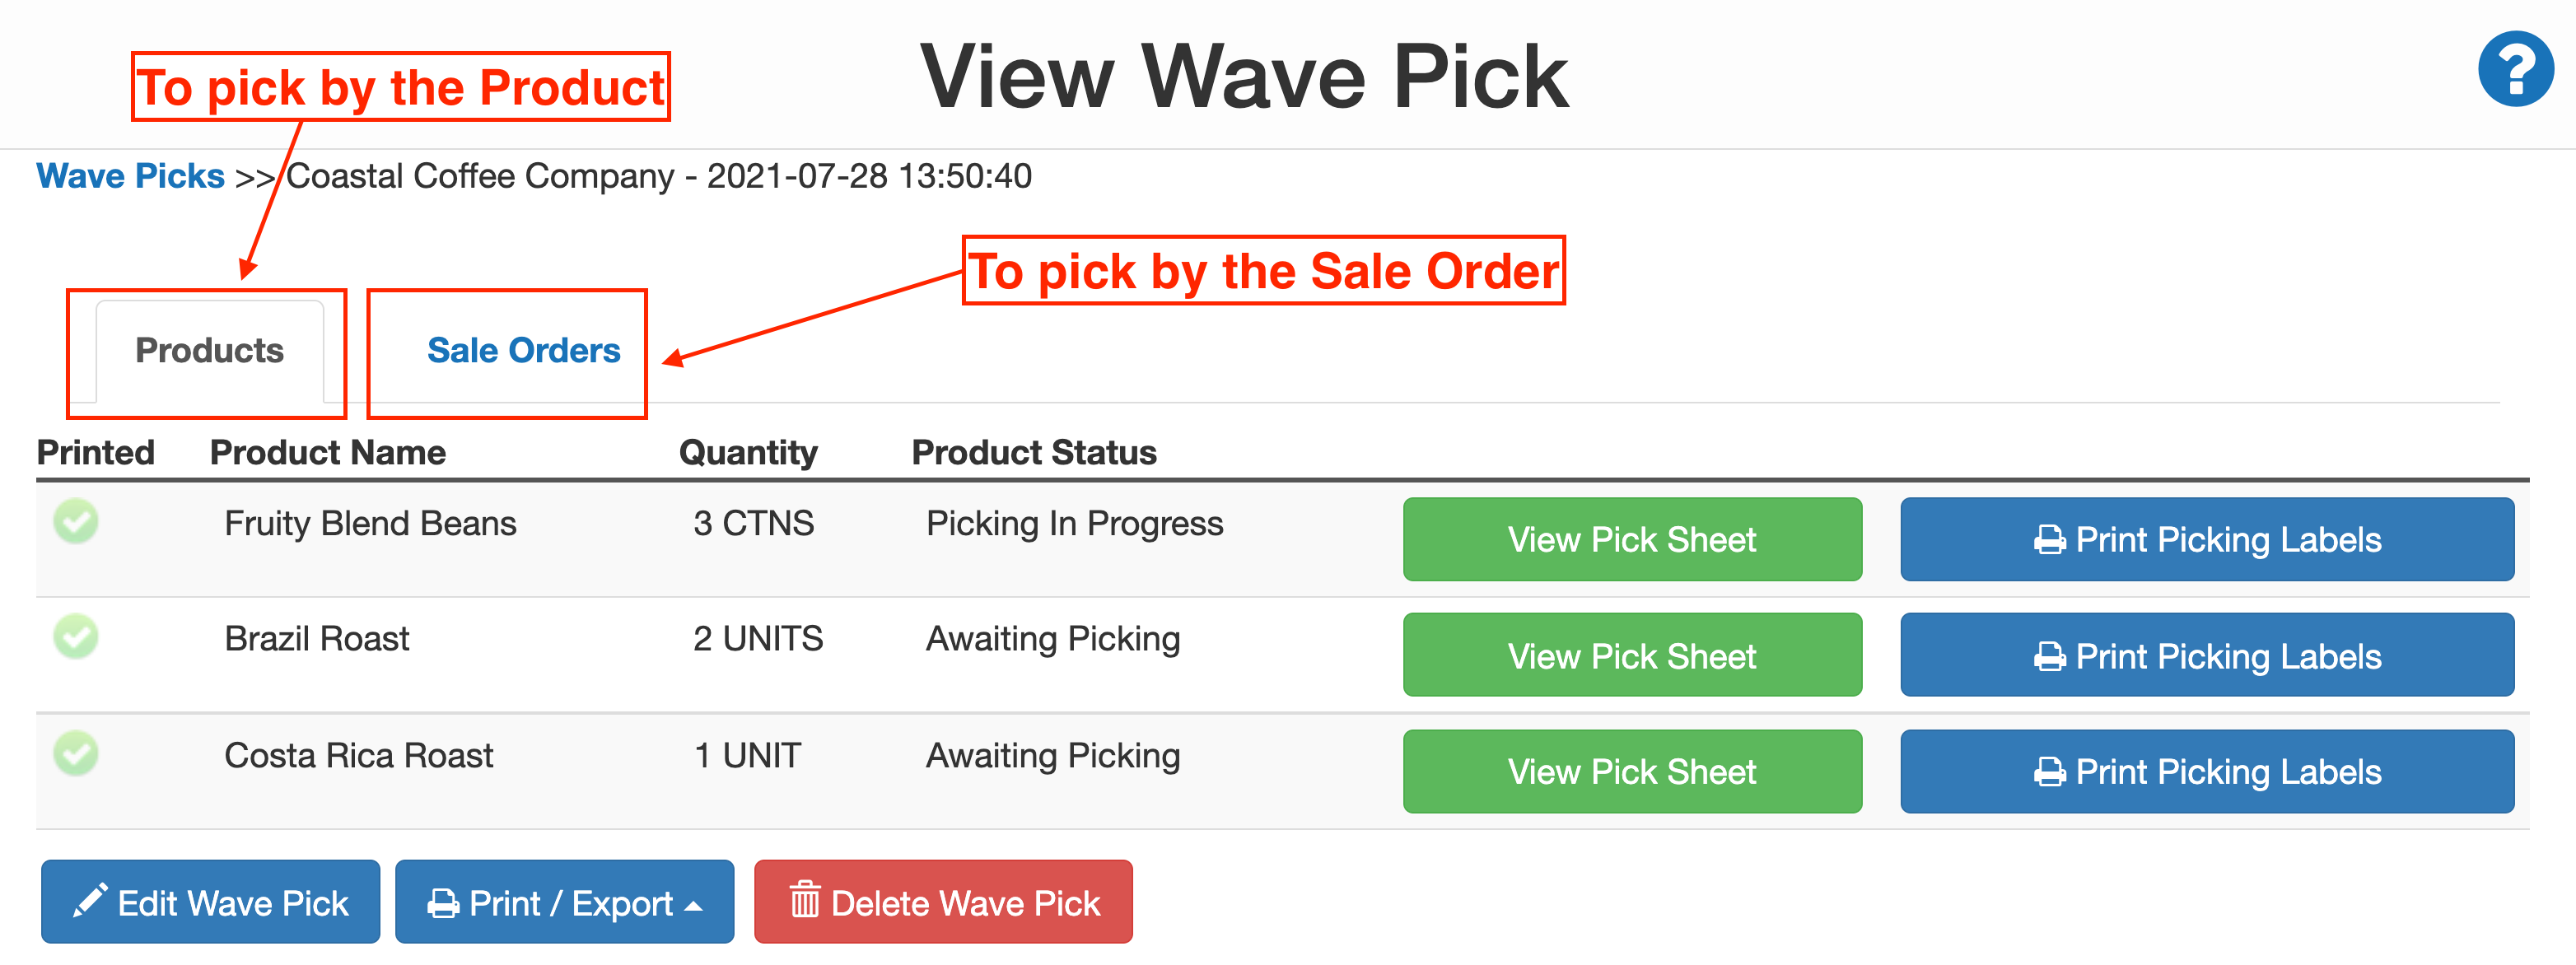Screen dimensions: 2576x965
Task: Click the Delete Wave Pick button
Action: pos(943,902)
